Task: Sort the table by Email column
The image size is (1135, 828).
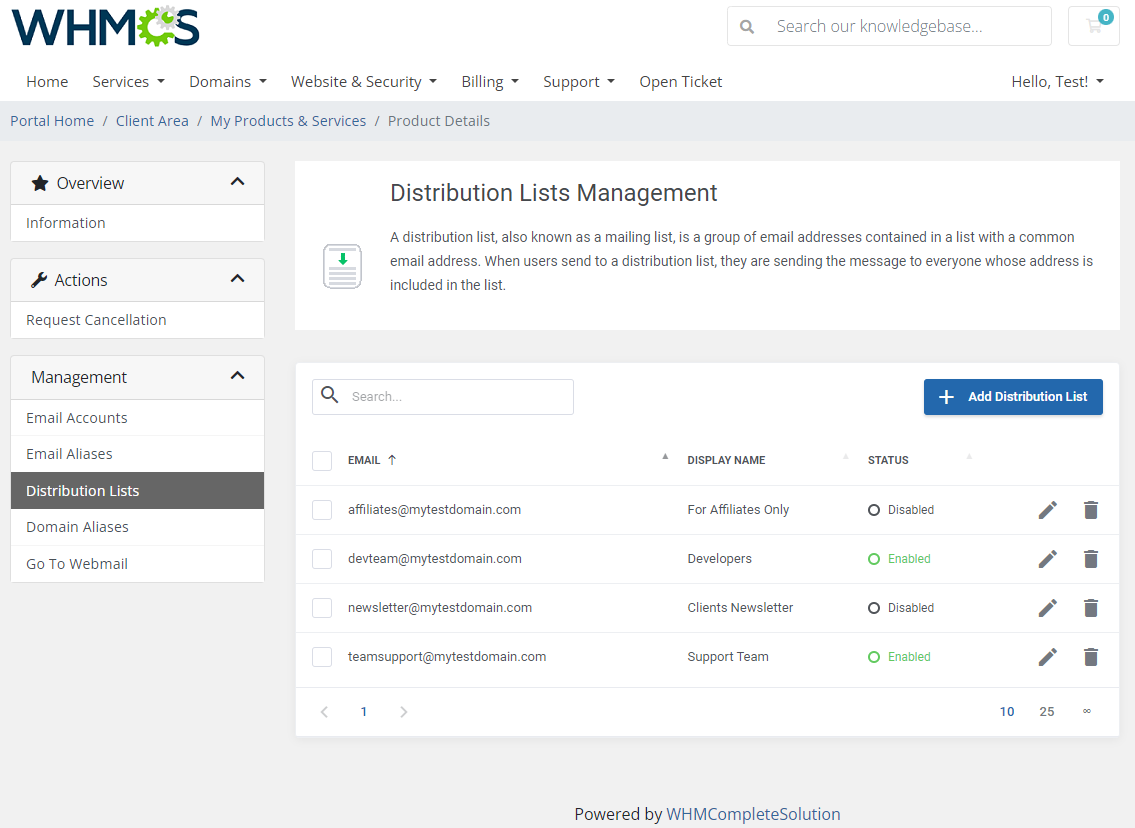Action: pos(365,460)
